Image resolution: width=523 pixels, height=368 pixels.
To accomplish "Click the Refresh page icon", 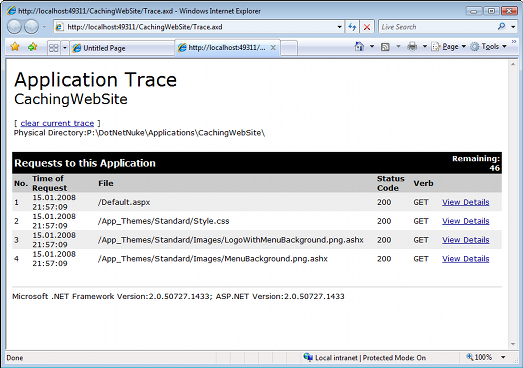I will tap(352, 27).
